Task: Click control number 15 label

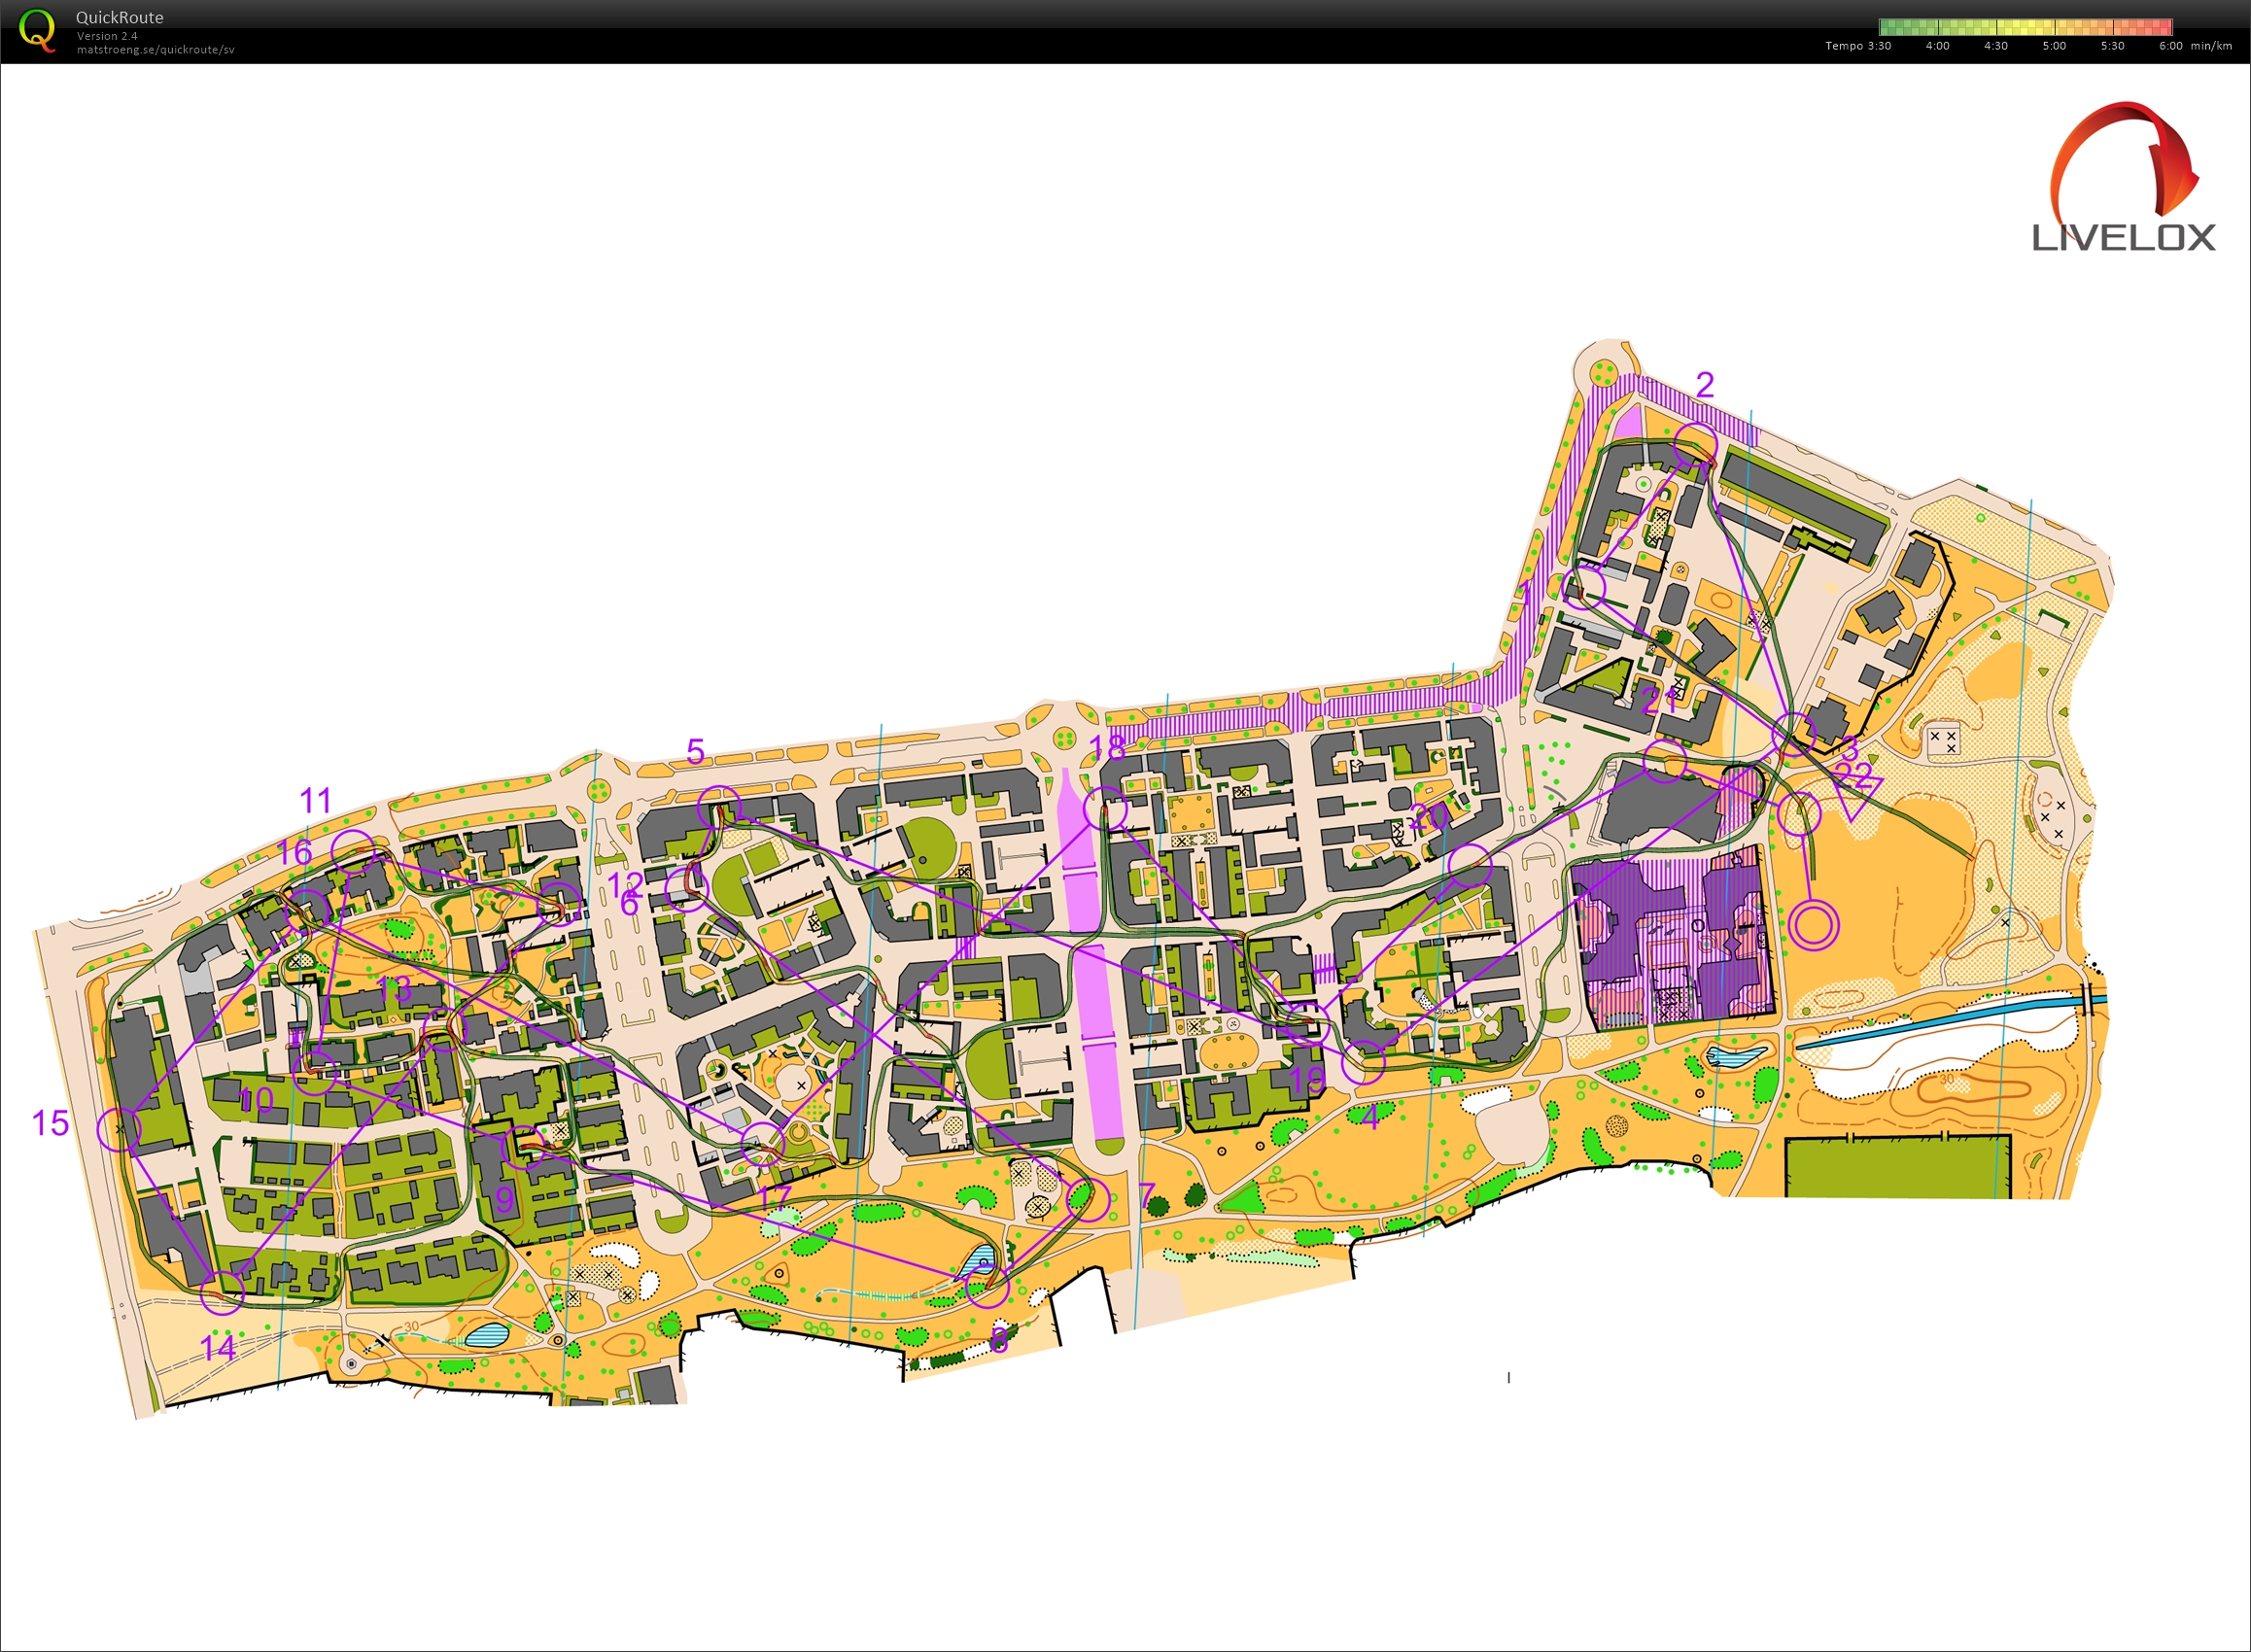Action: click(x=50, y=1123)
